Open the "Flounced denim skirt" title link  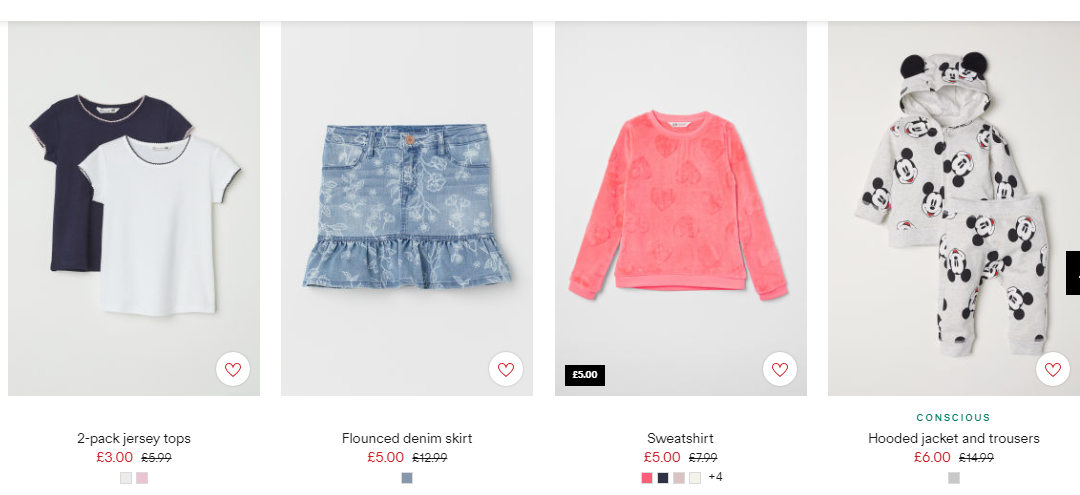click(407, 439)
